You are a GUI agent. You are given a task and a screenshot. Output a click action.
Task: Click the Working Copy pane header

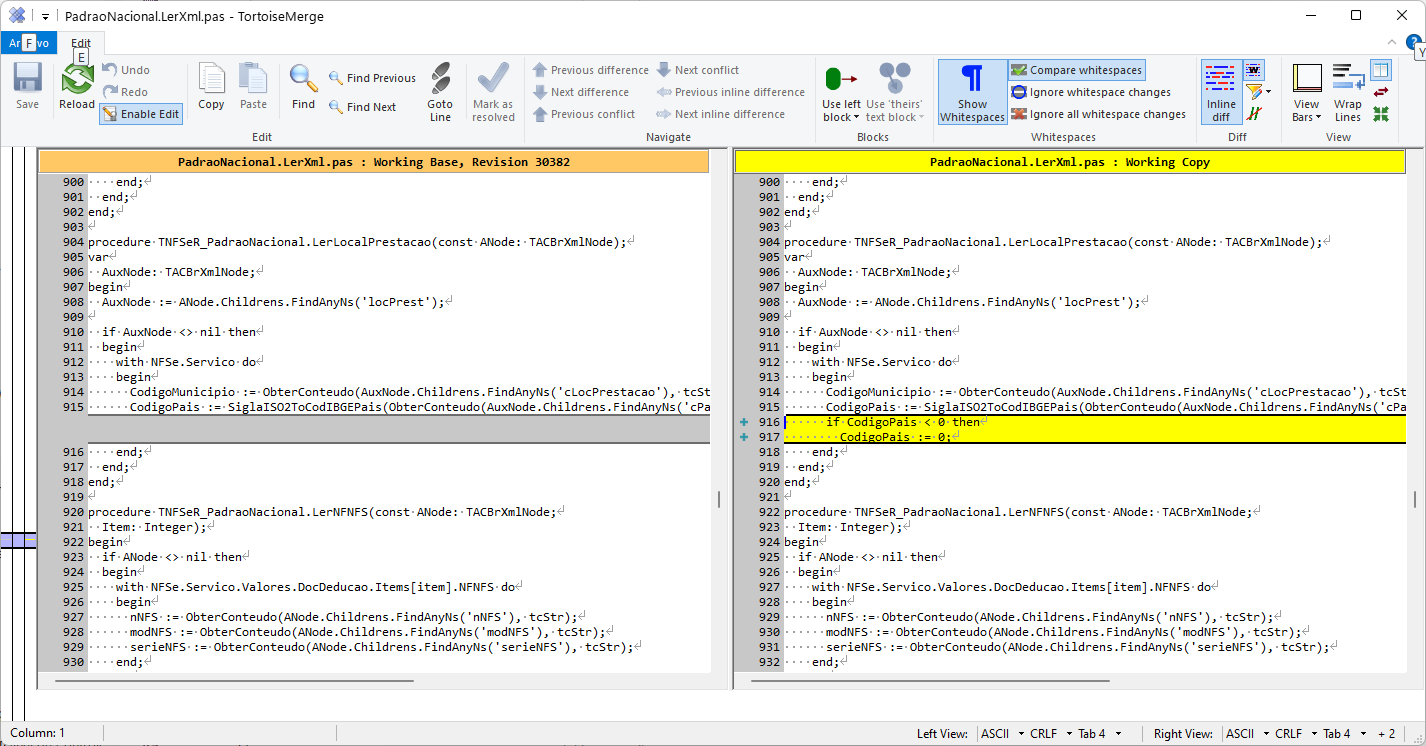click(x=1070, y=162)
